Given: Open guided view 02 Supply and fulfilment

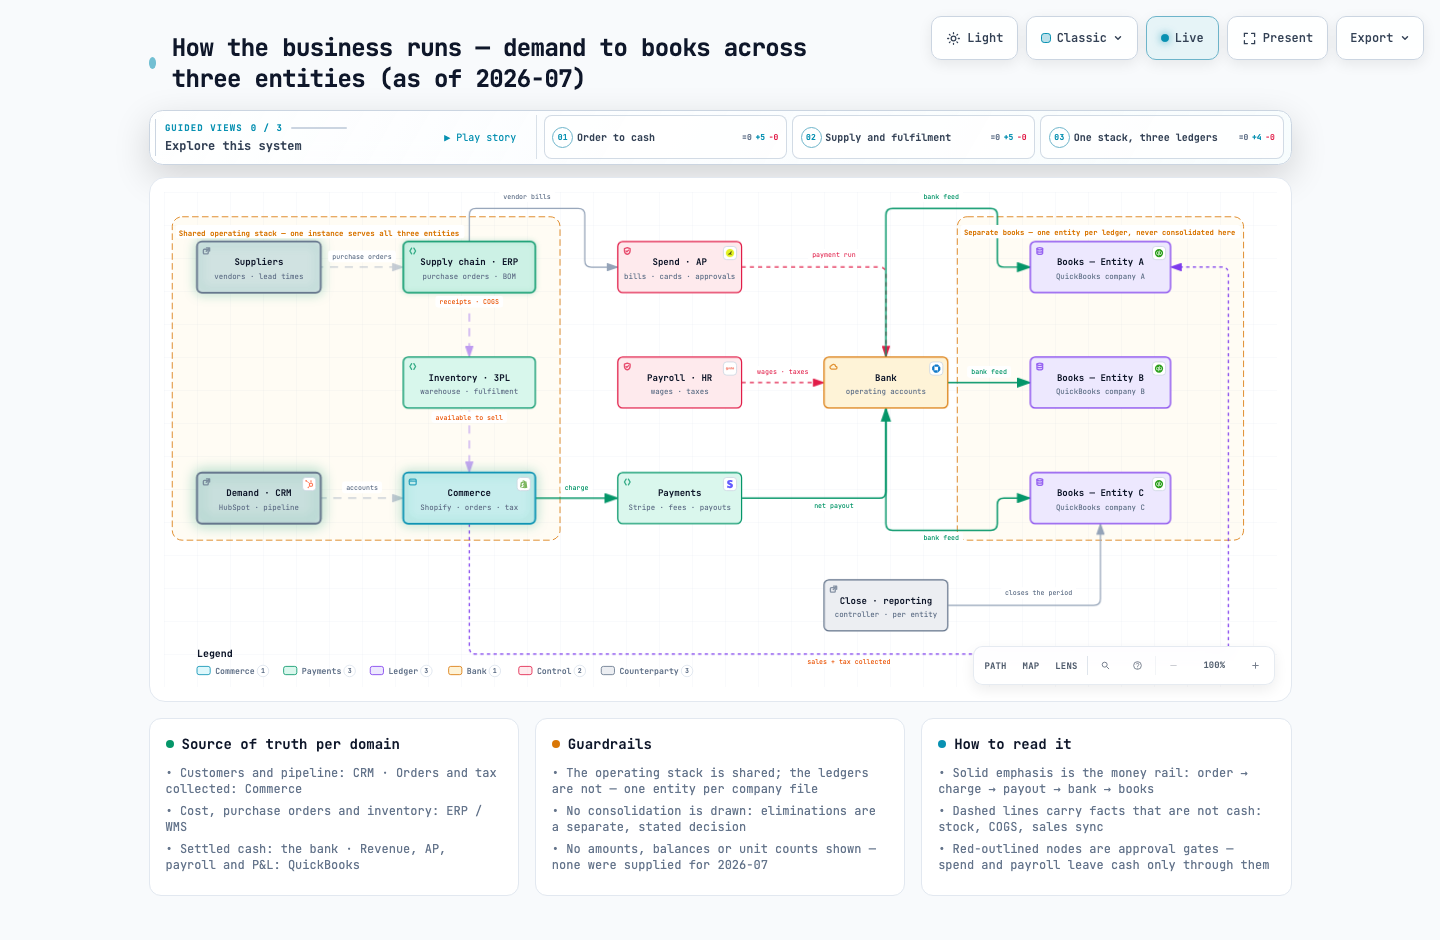Looking at the screenshot, I should point(912,137).
